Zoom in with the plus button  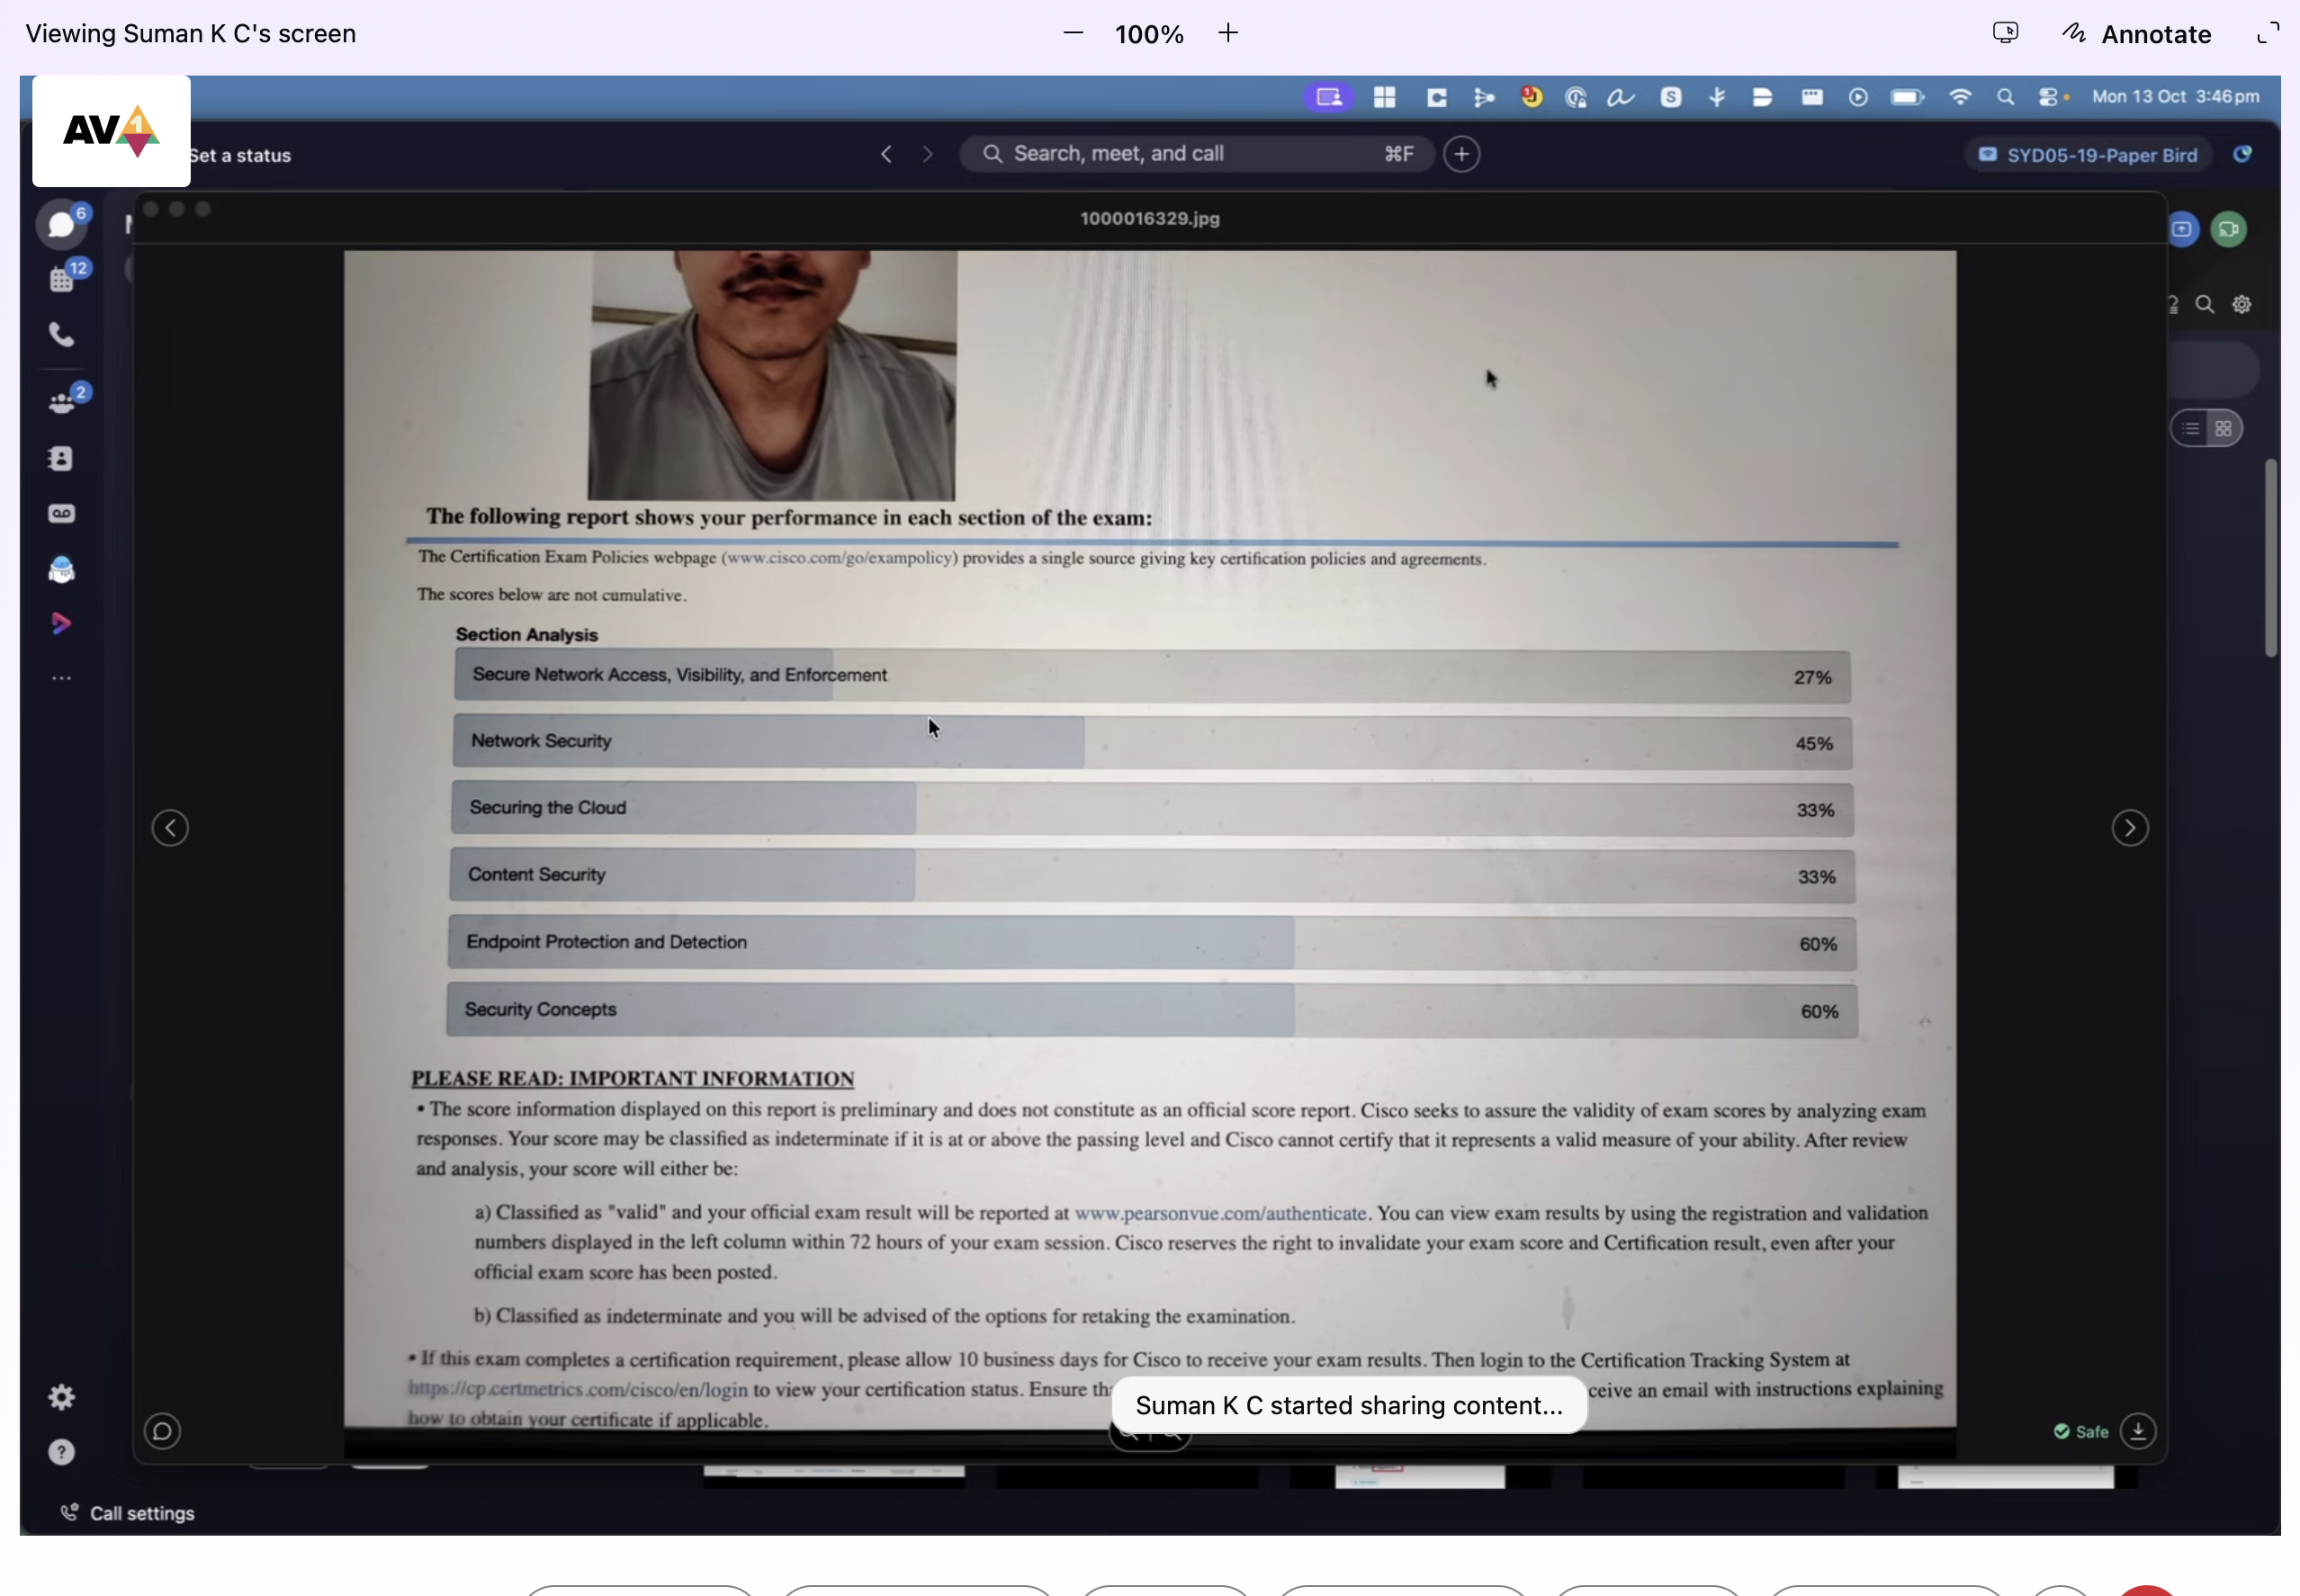1228,34
